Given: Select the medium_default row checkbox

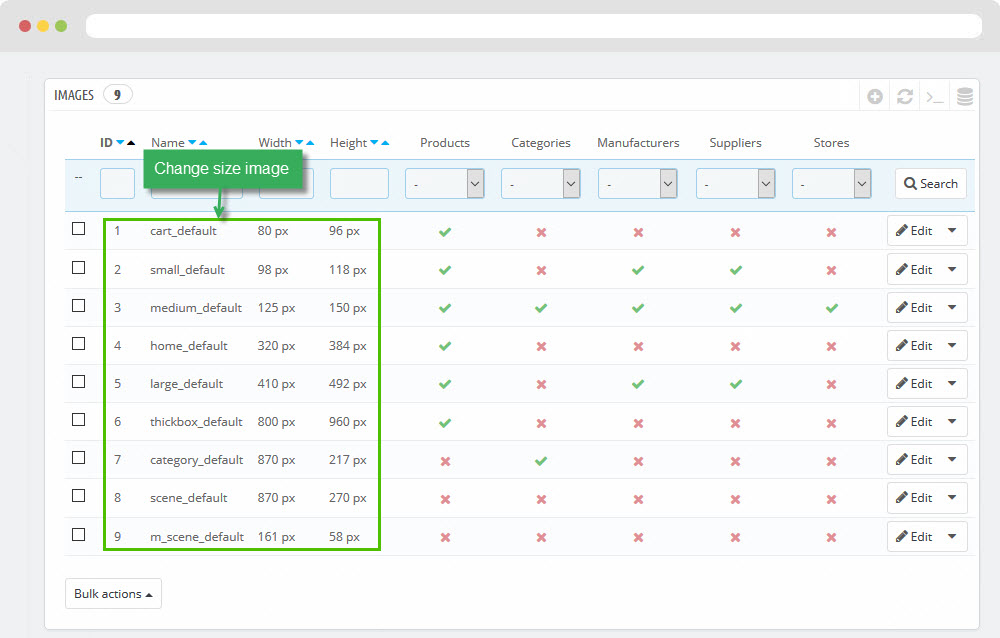Looking at the screenshot, I should click(78, 306).
